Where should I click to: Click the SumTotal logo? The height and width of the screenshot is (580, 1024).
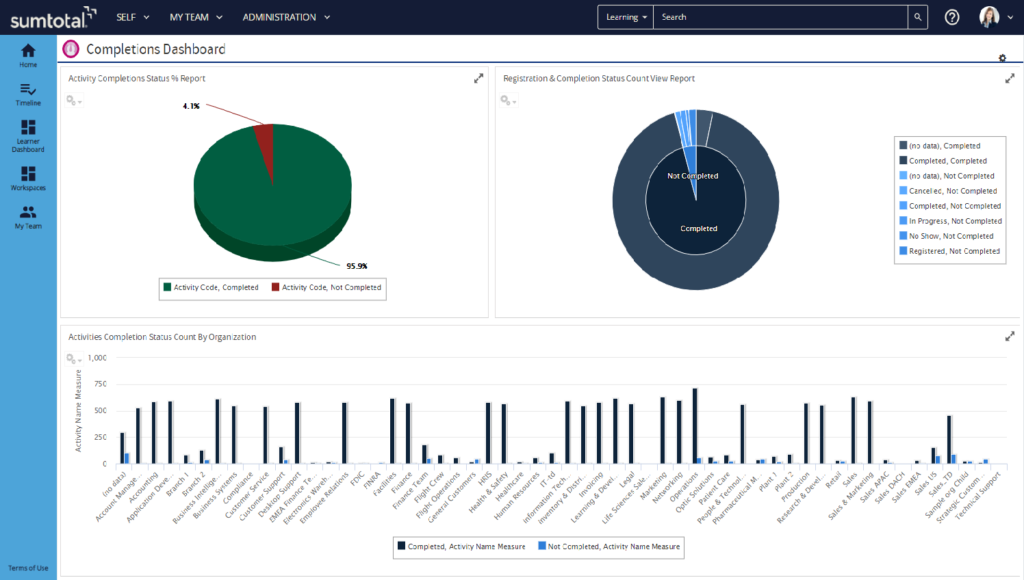(x=53, y=17)
